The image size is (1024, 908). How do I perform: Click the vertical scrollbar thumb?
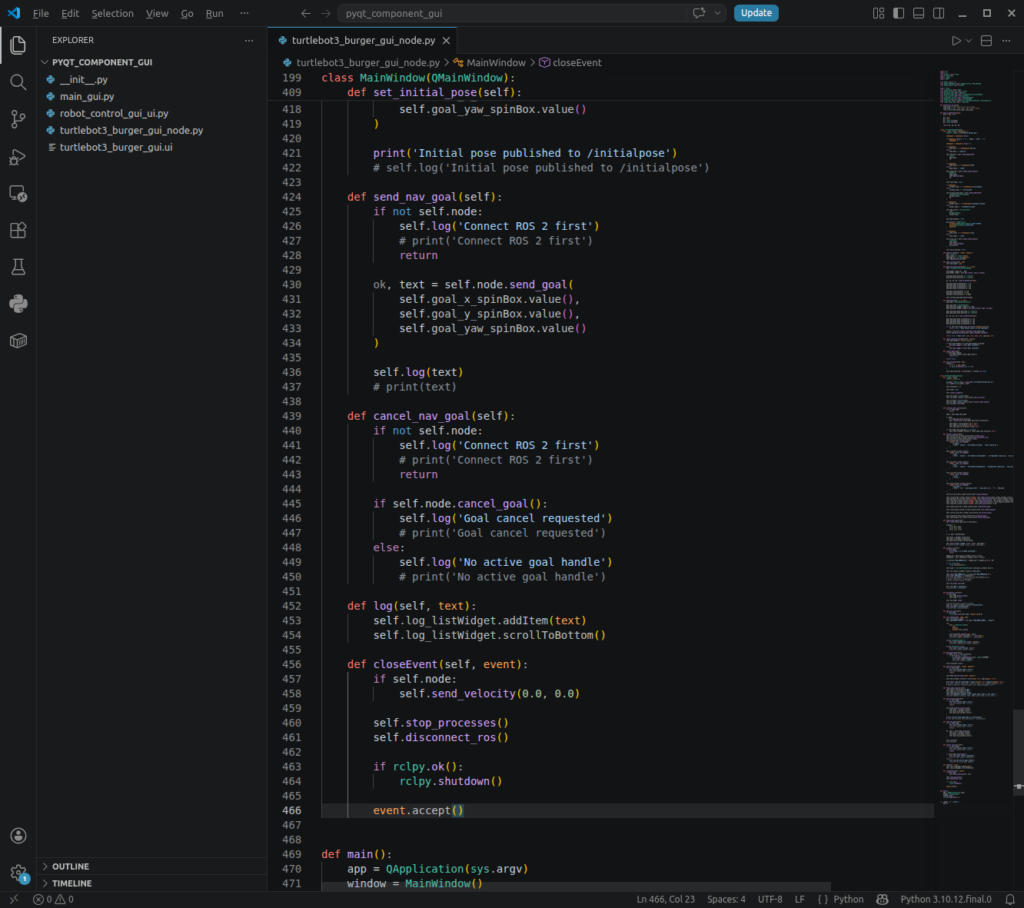[x=1018, y=753]
